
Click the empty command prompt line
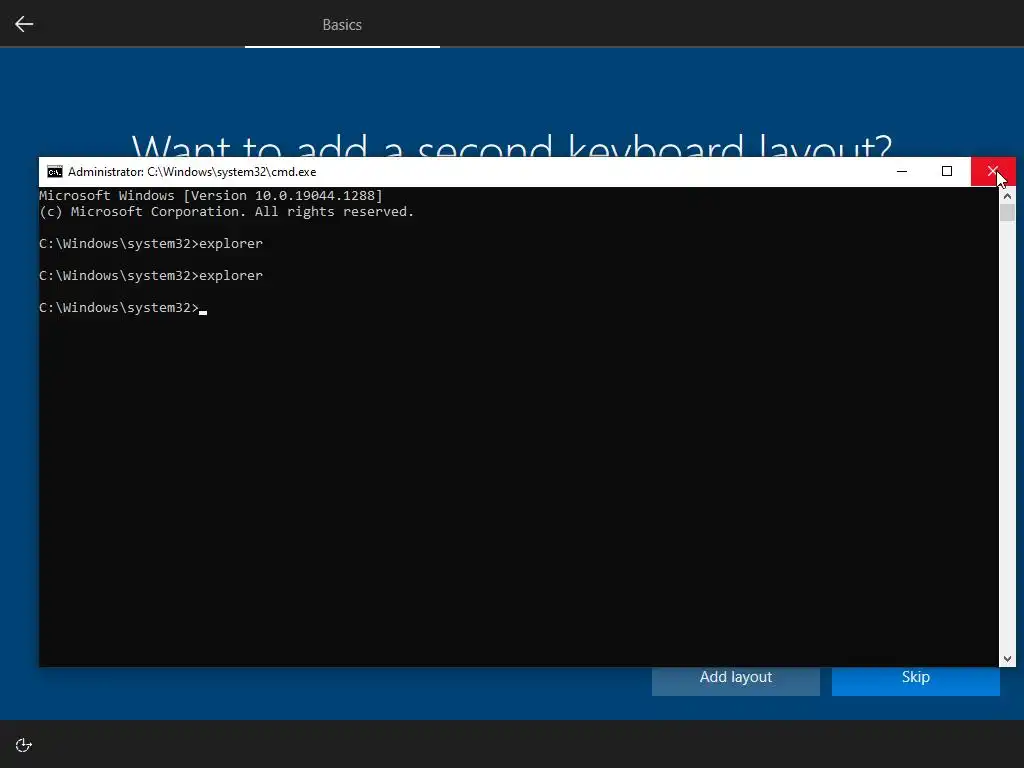point(123,308)
